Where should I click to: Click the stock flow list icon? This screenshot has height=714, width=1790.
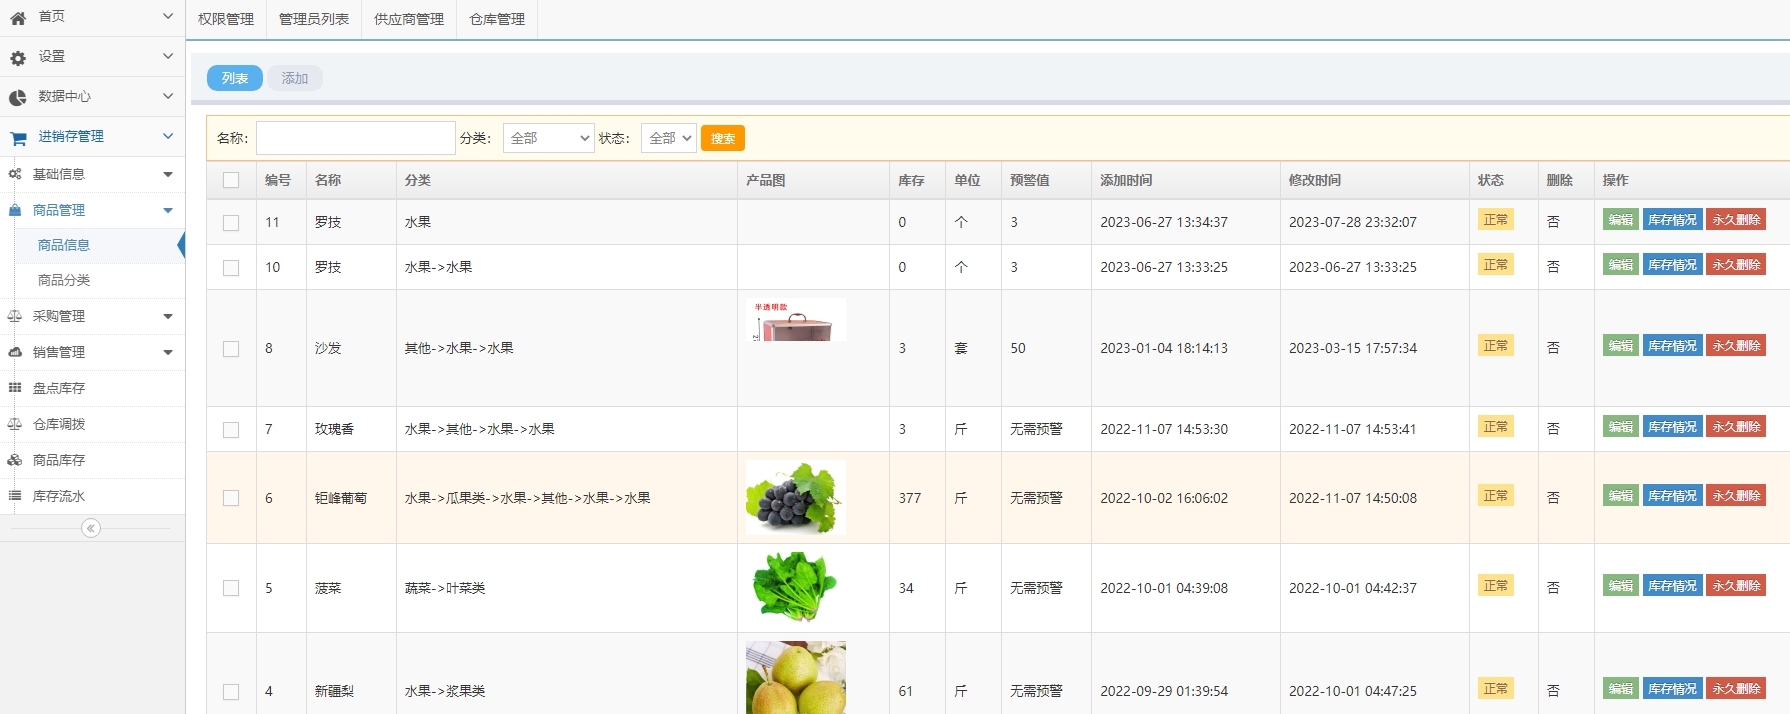point(15,496)
